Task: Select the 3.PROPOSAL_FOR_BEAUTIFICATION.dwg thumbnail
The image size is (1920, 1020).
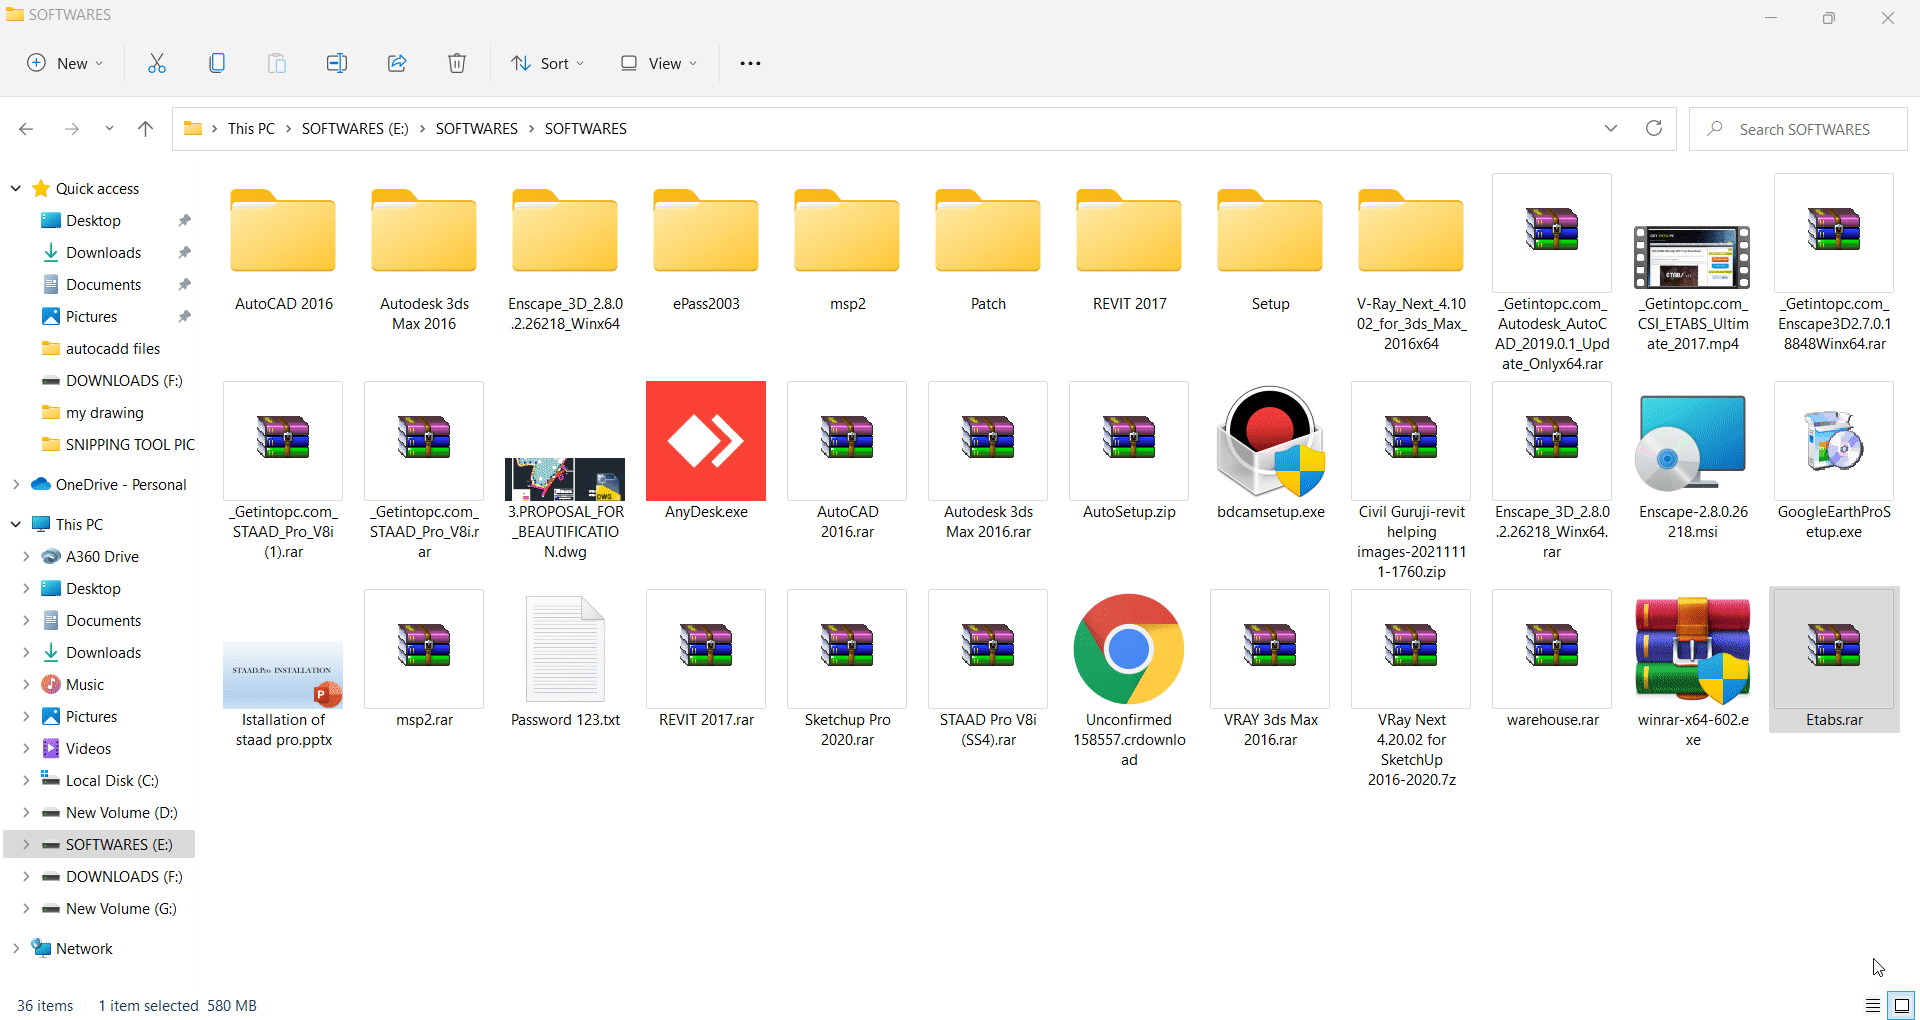Action: tap(565, 479)
